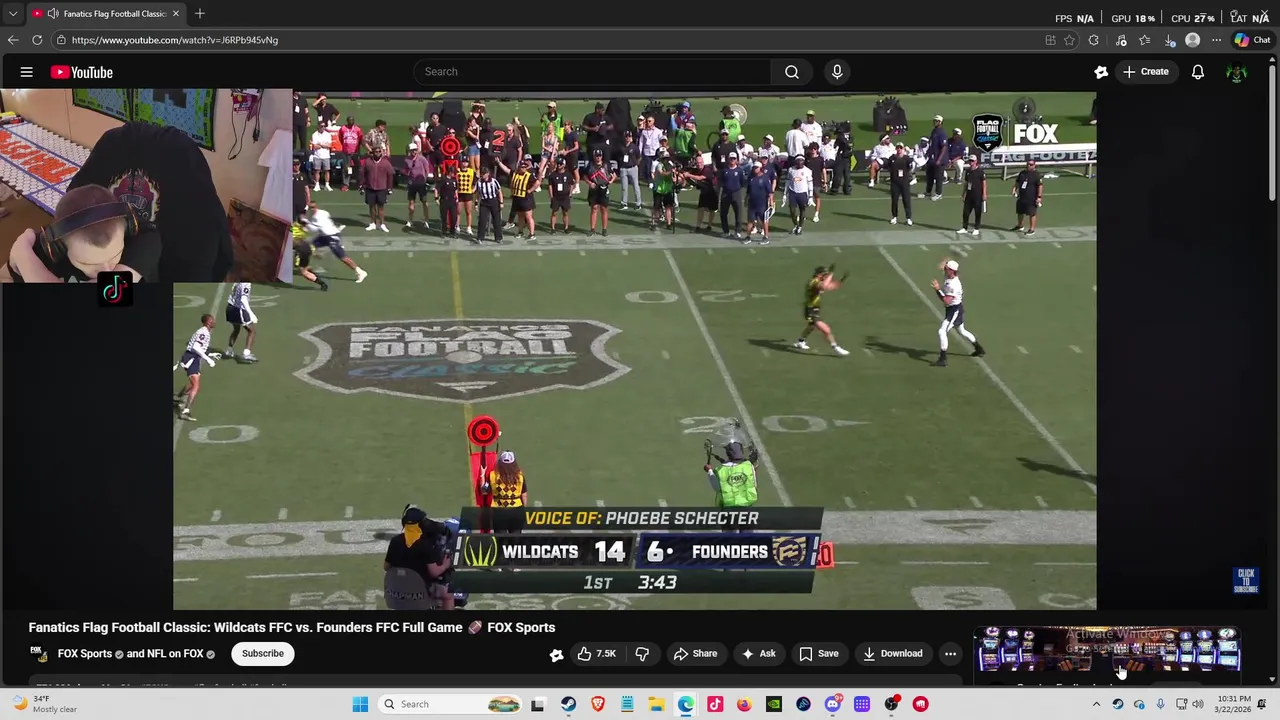The width and height of the screenshot is (1280, 720).
Task: Open TikTok app in taskbar
Action: pos(715,704)
